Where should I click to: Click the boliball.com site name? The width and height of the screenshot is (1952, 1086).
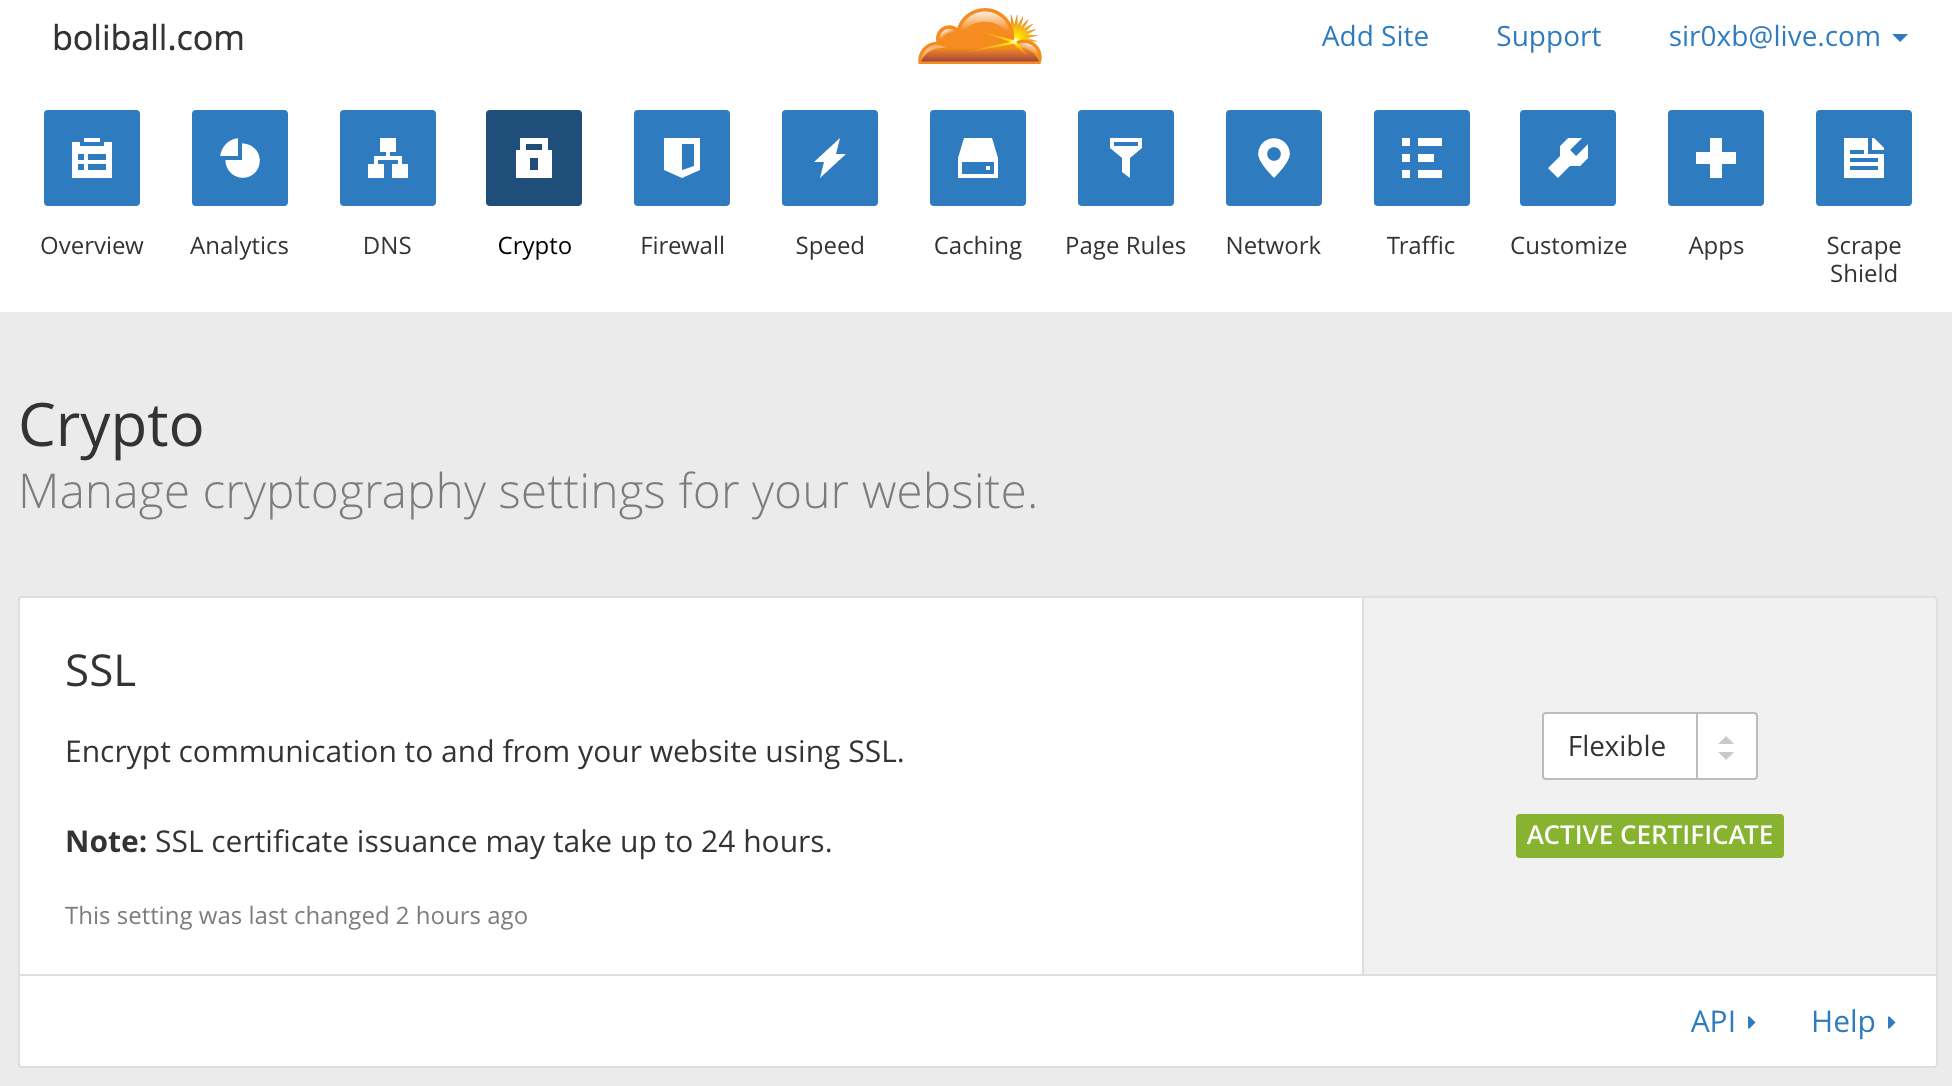tap(148, 38)
